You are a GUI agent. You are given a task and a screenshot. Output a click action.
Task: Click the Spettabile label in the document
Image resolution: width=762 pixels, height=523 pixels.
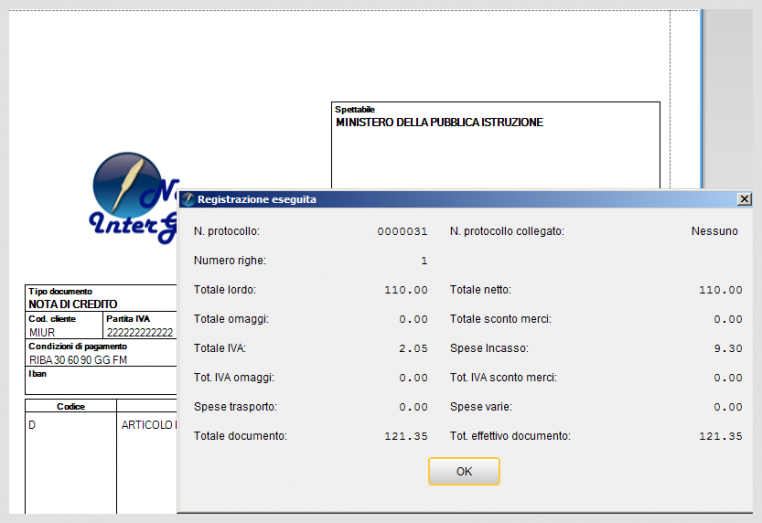pos(355,109)
